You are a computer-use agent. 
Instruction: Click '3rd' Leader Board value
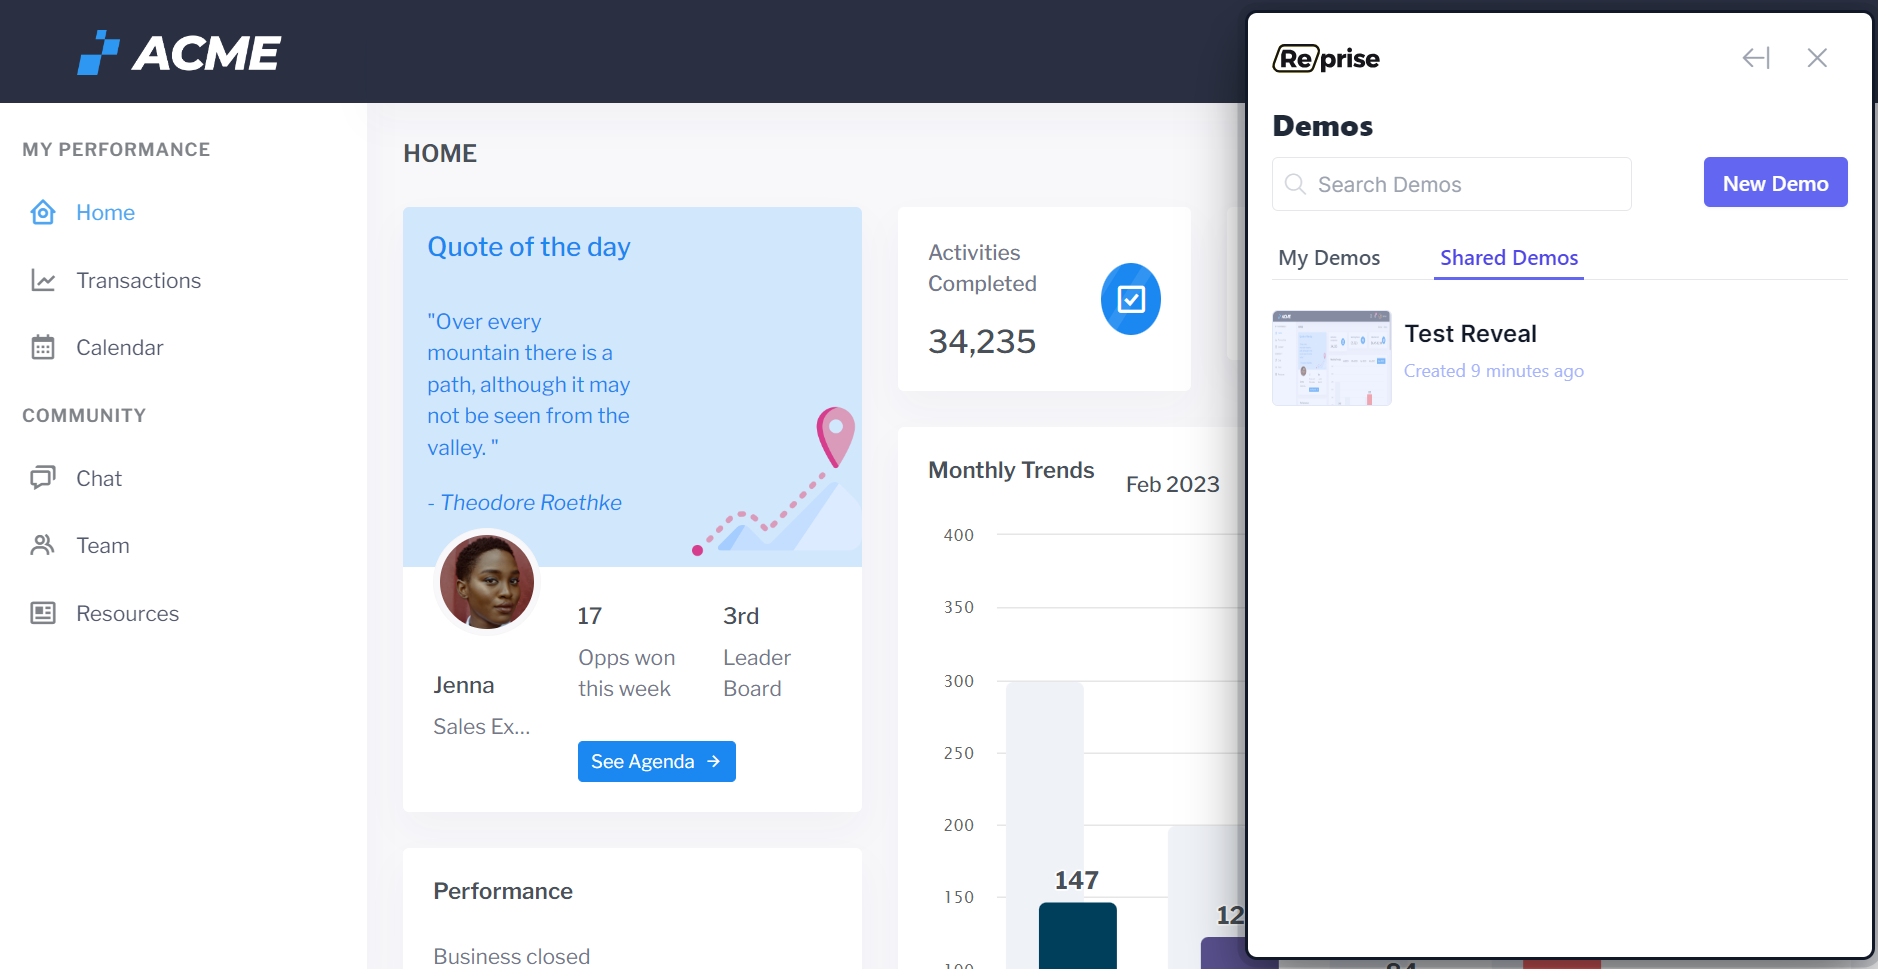(741, 616)
